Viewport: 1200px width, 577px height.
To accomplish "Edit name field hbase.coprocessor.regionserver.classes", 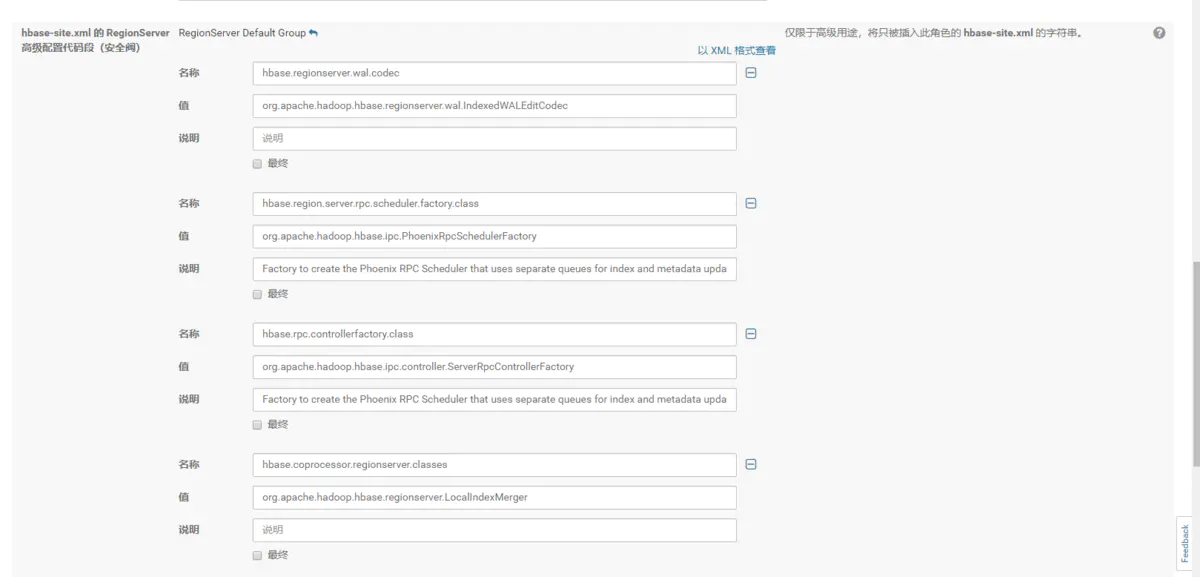I will click(x=495, y=465).
